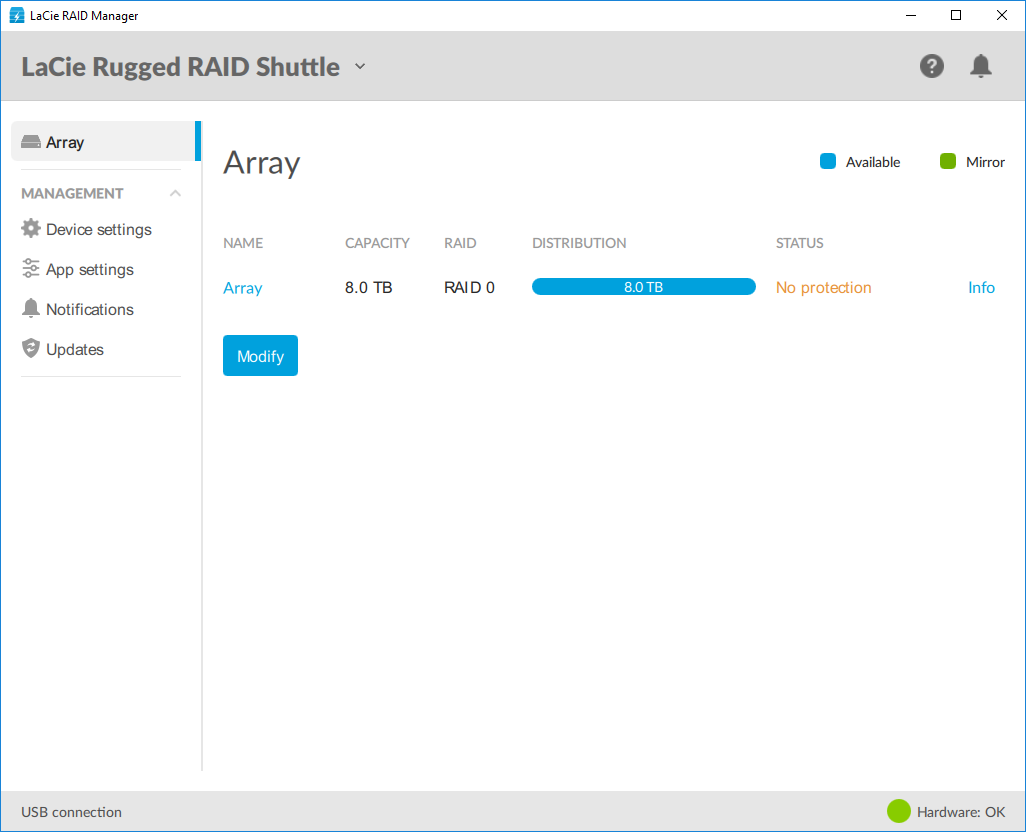This screenshot has width=1026, height=832.
Task: Minimize the LaCie RAID Manager window
Action: (x=910, y=15)
